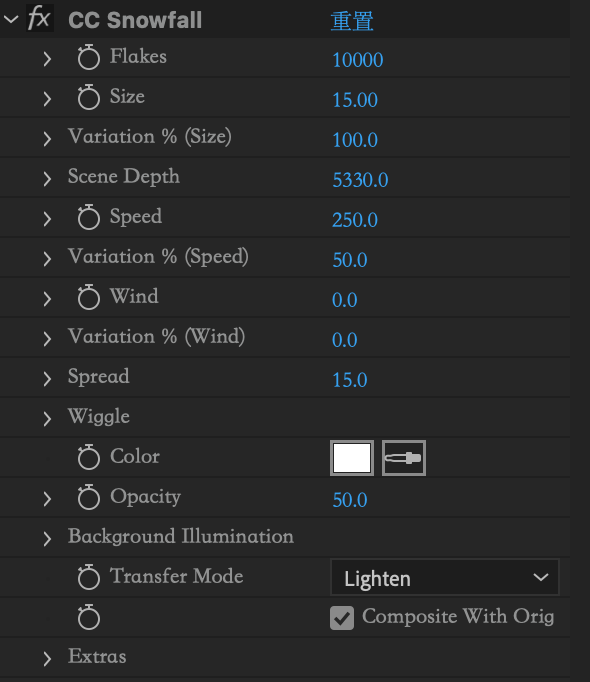
Task: Collapse the CC Snowfall effect group
Action: pyautogui.click(x=11, y=19)
